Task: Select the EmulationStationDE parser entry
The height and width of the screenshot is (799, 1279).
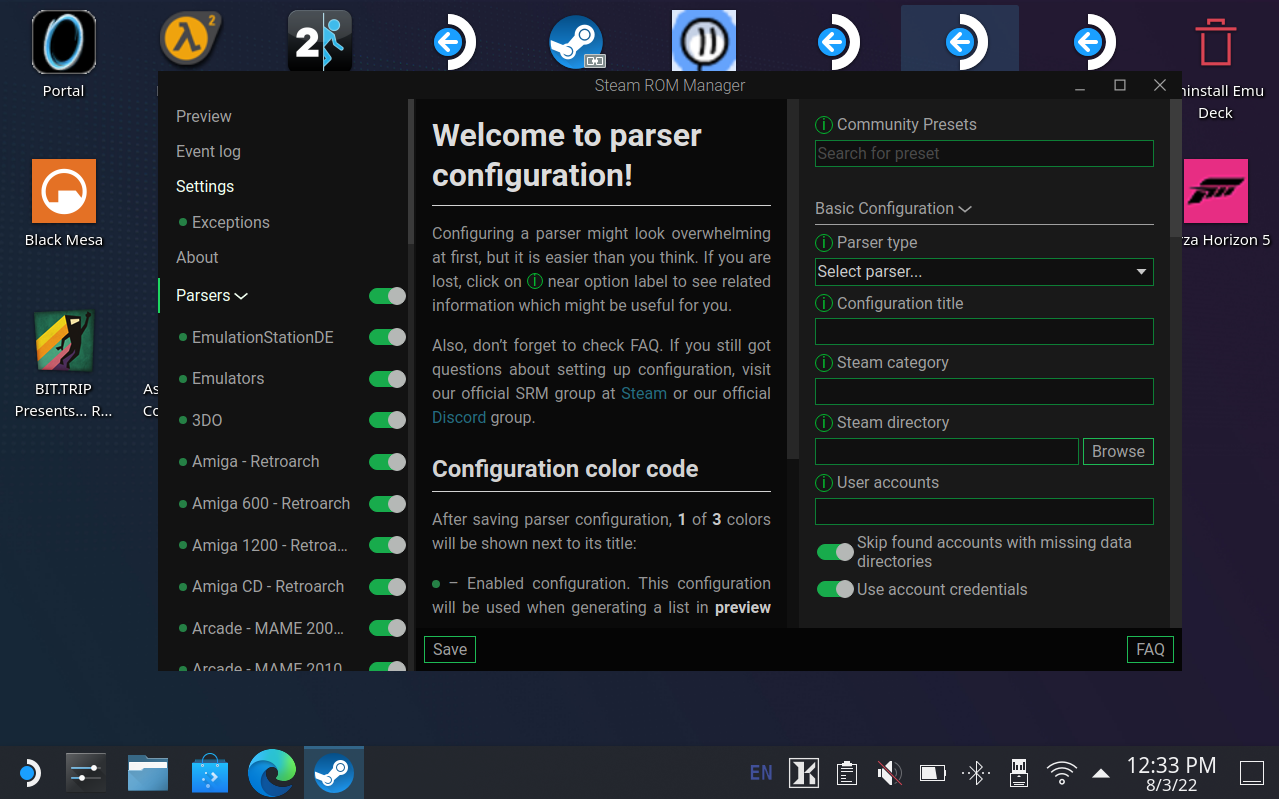Action: click(263, 338)
